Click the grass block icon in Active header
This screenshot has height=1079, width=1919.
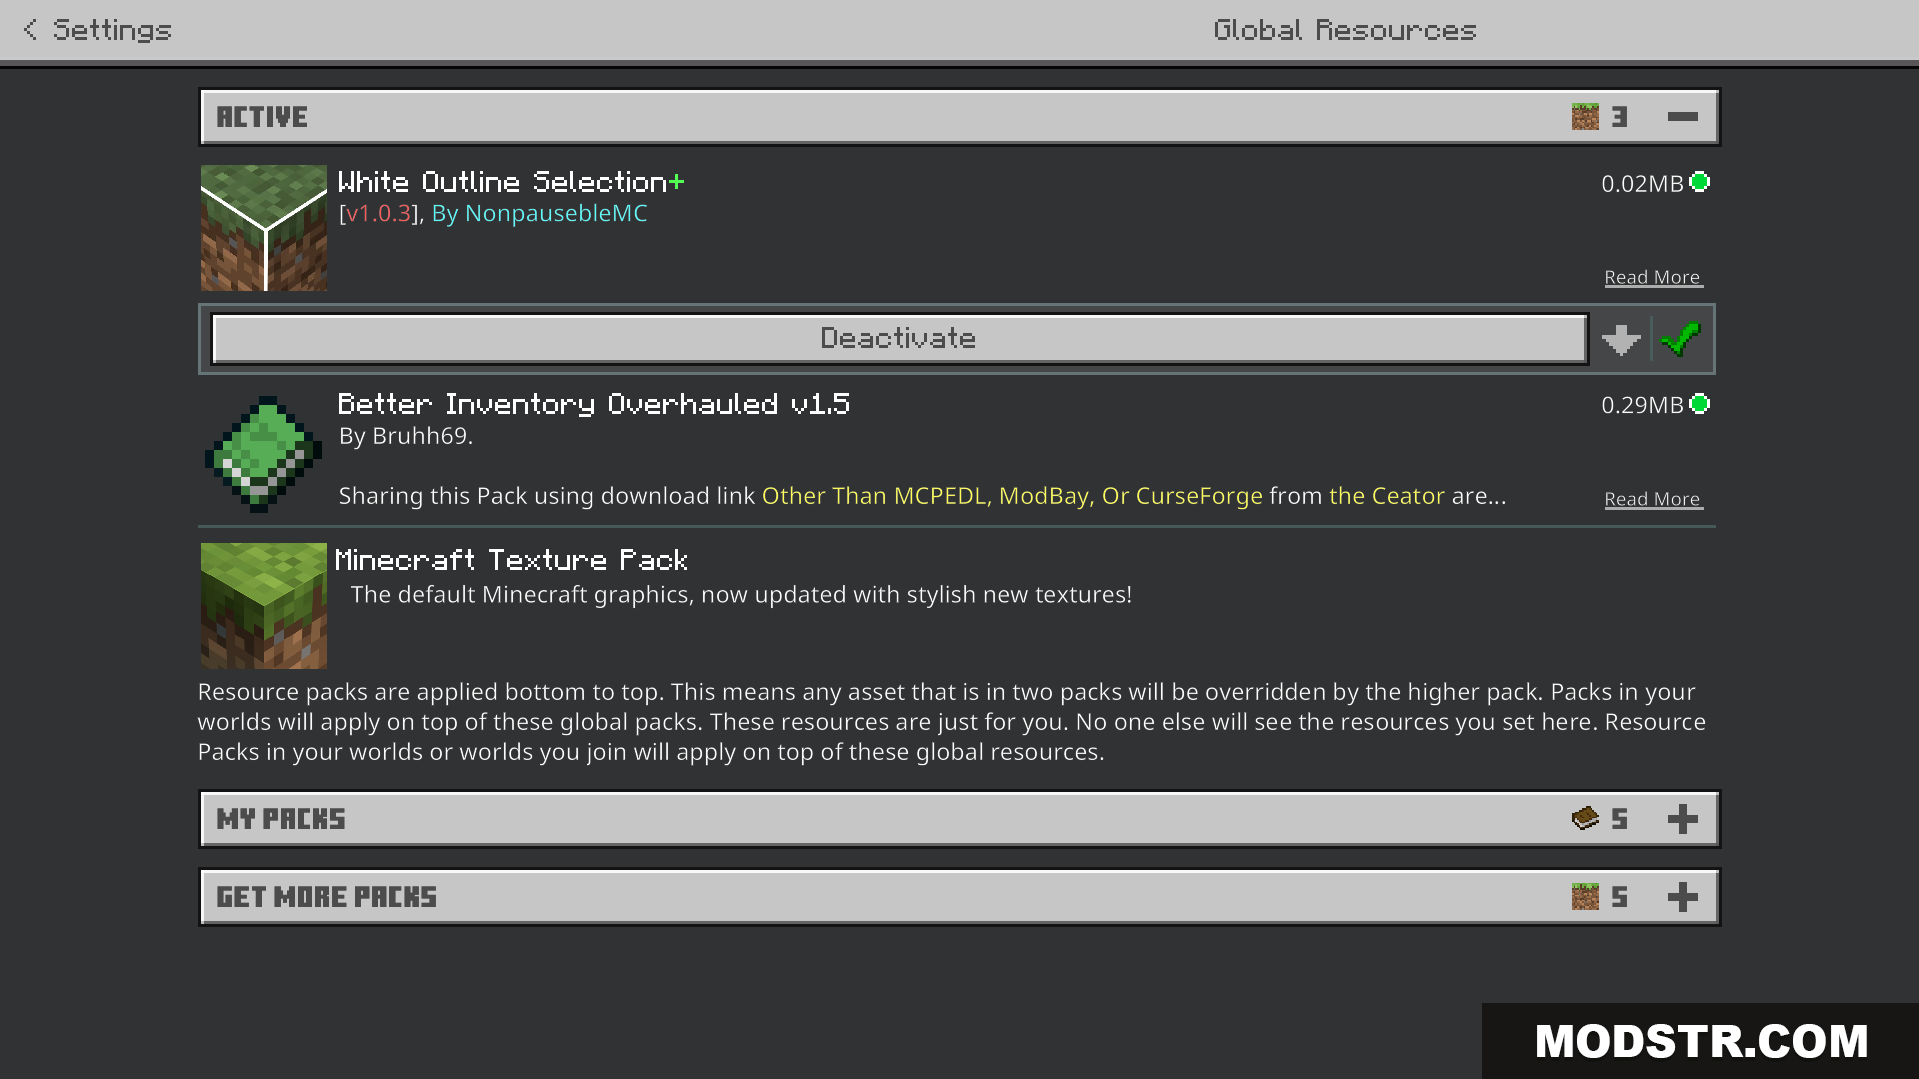point(1585,117)
